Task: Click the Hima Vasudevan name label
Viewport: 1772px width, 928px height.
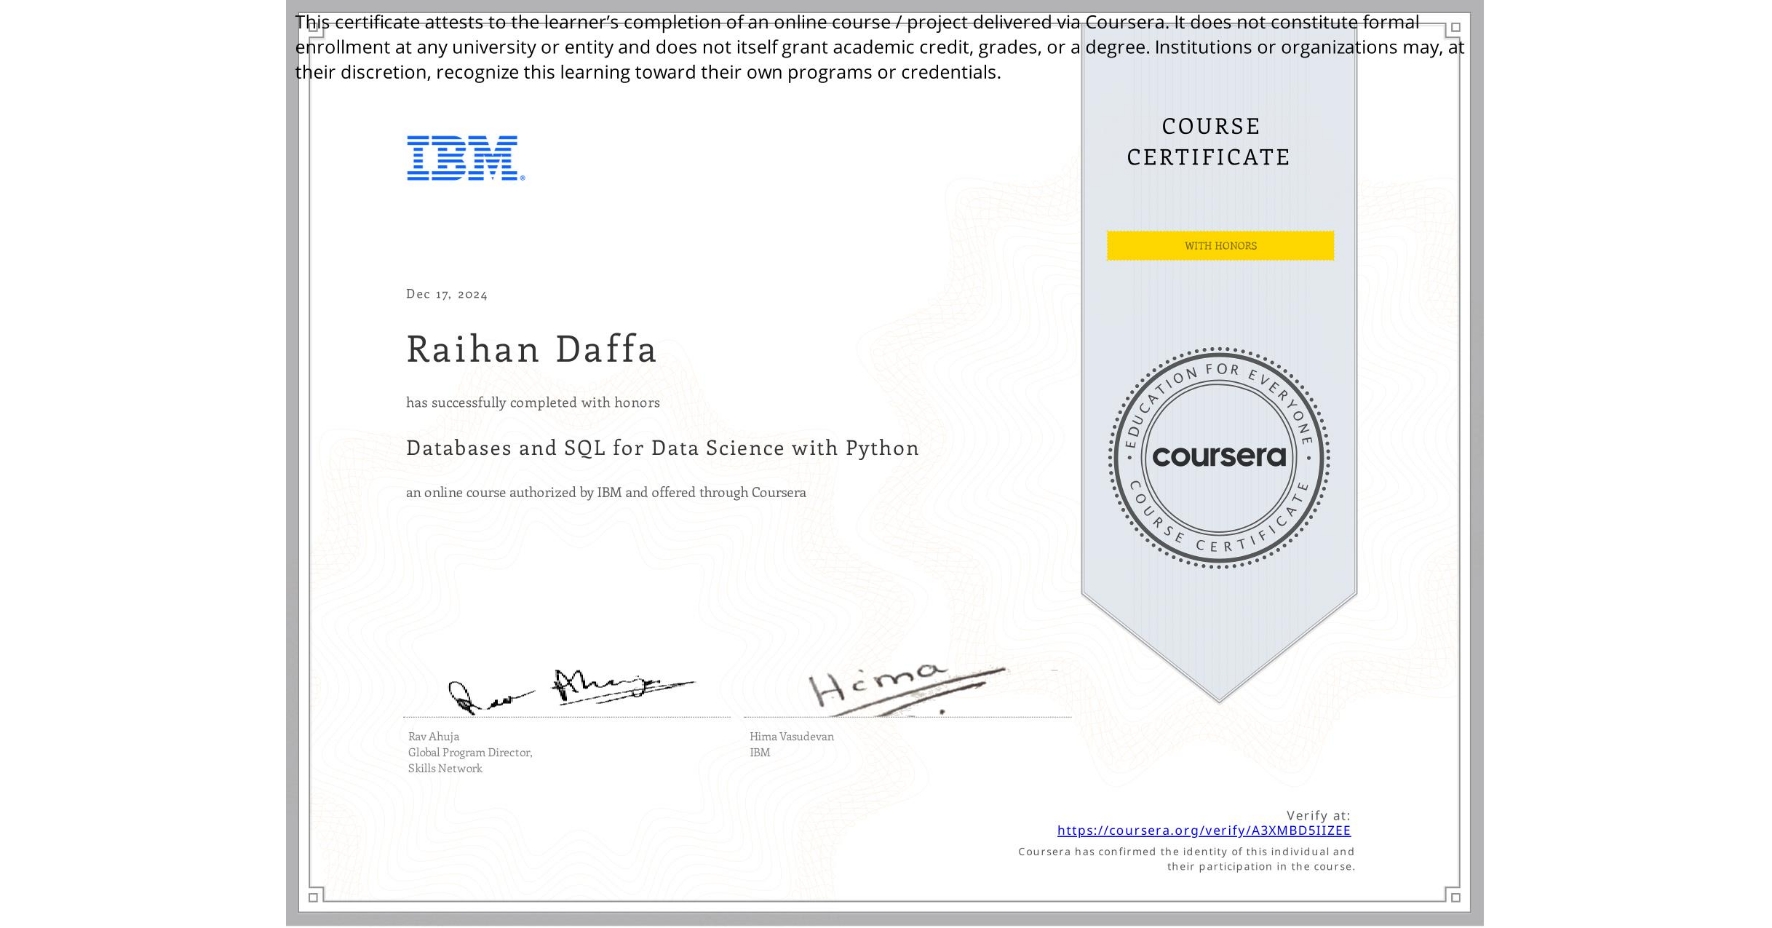Action: (791, 736)
